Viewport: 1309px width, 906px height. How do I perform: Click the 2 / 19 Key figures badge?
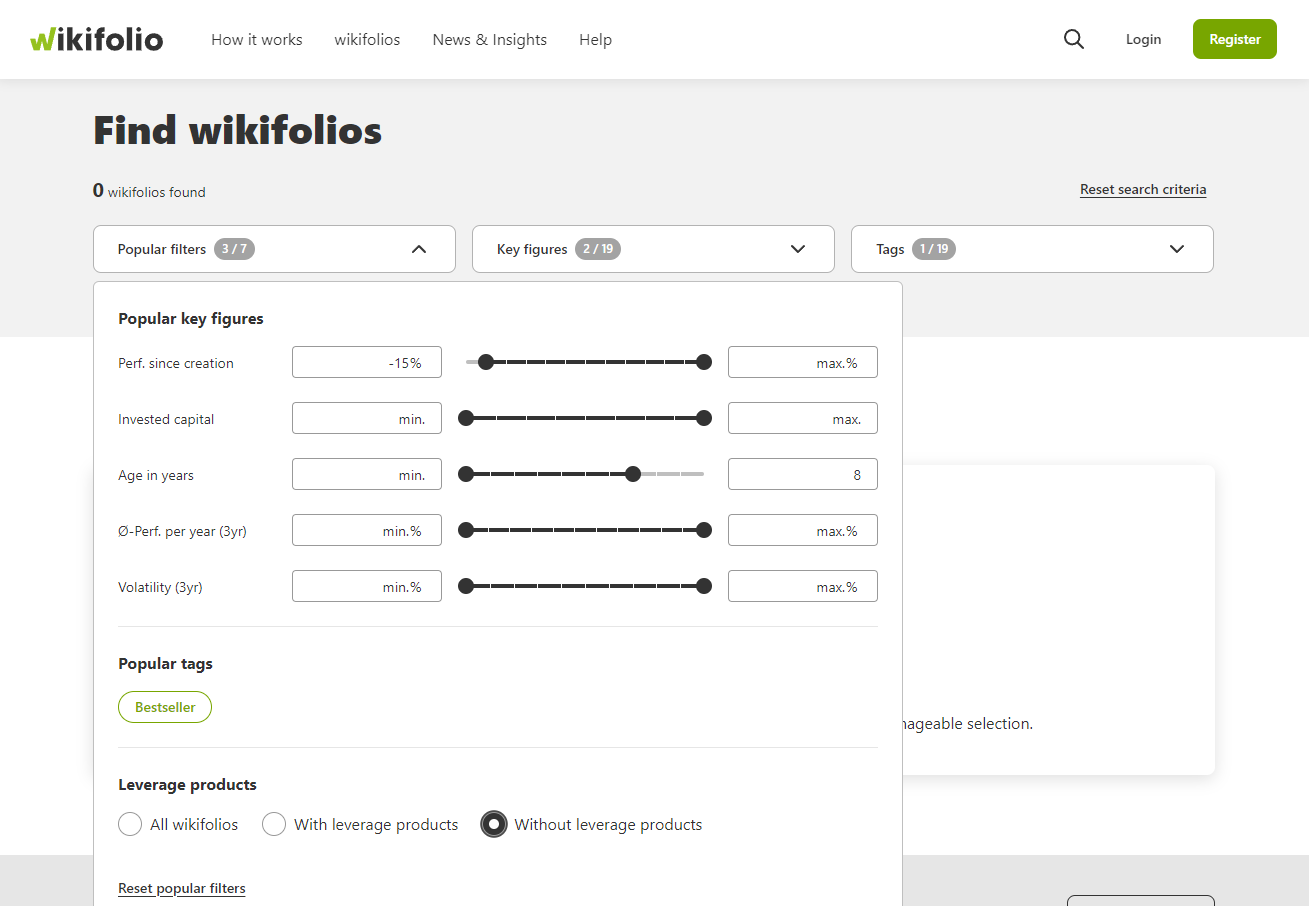598,249
